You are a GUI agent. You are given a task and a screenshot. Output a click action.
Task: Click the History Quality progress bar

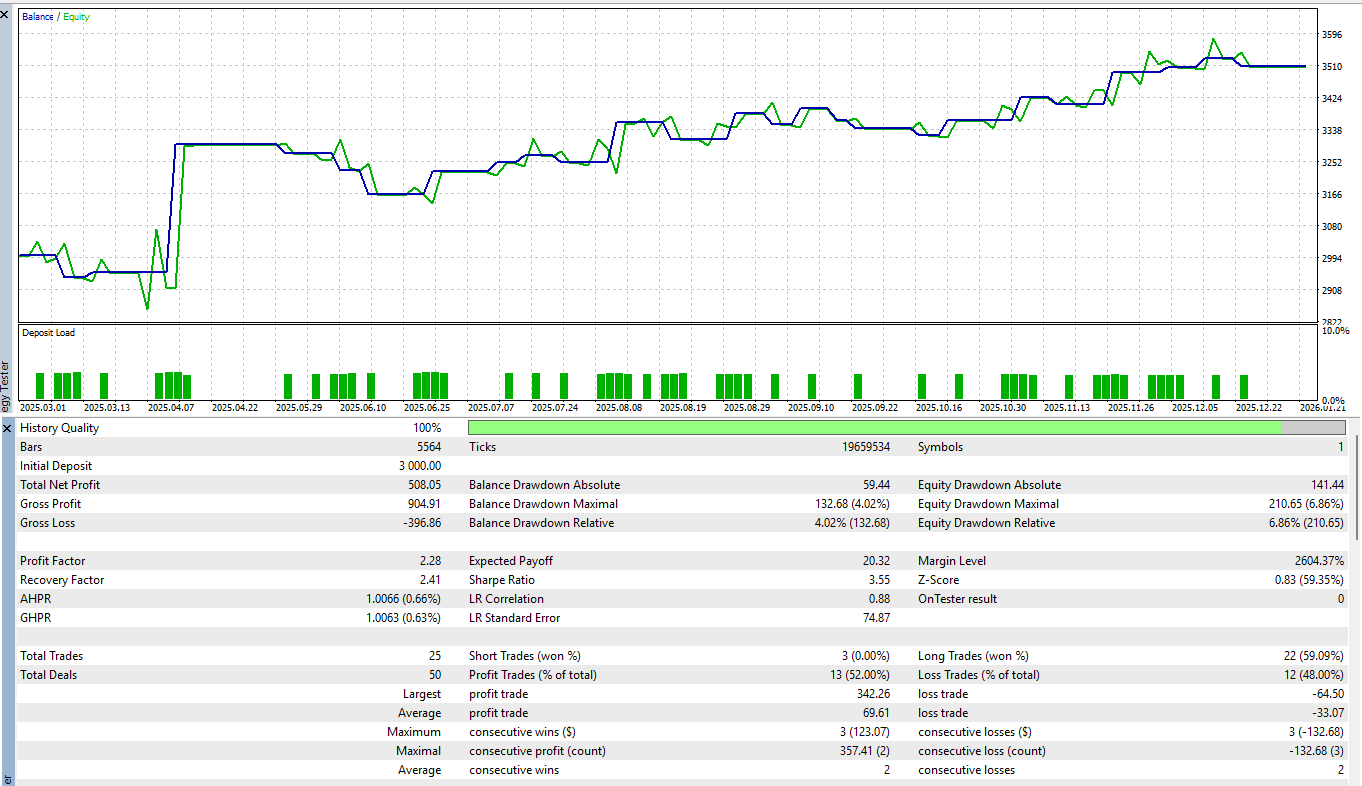(x=900, y=427)
